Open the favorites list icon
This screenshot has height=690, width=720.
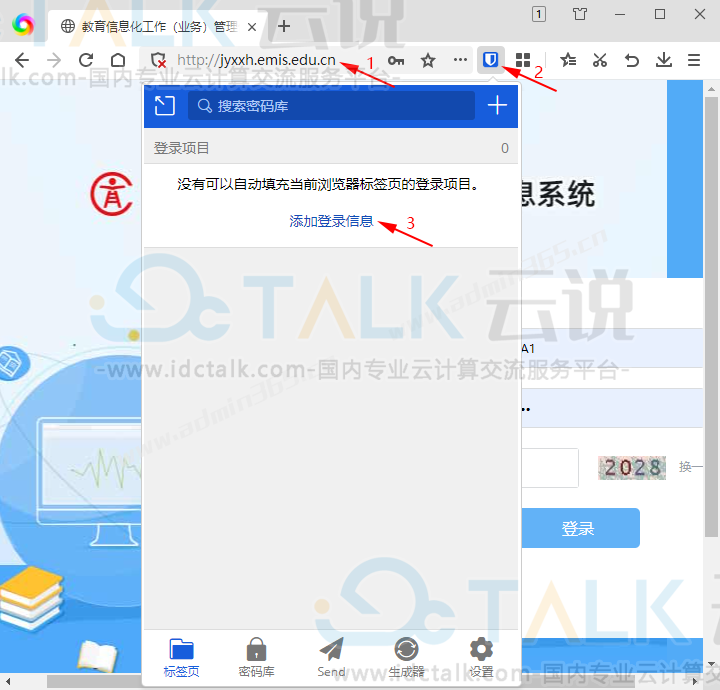(x=568, y=60)
